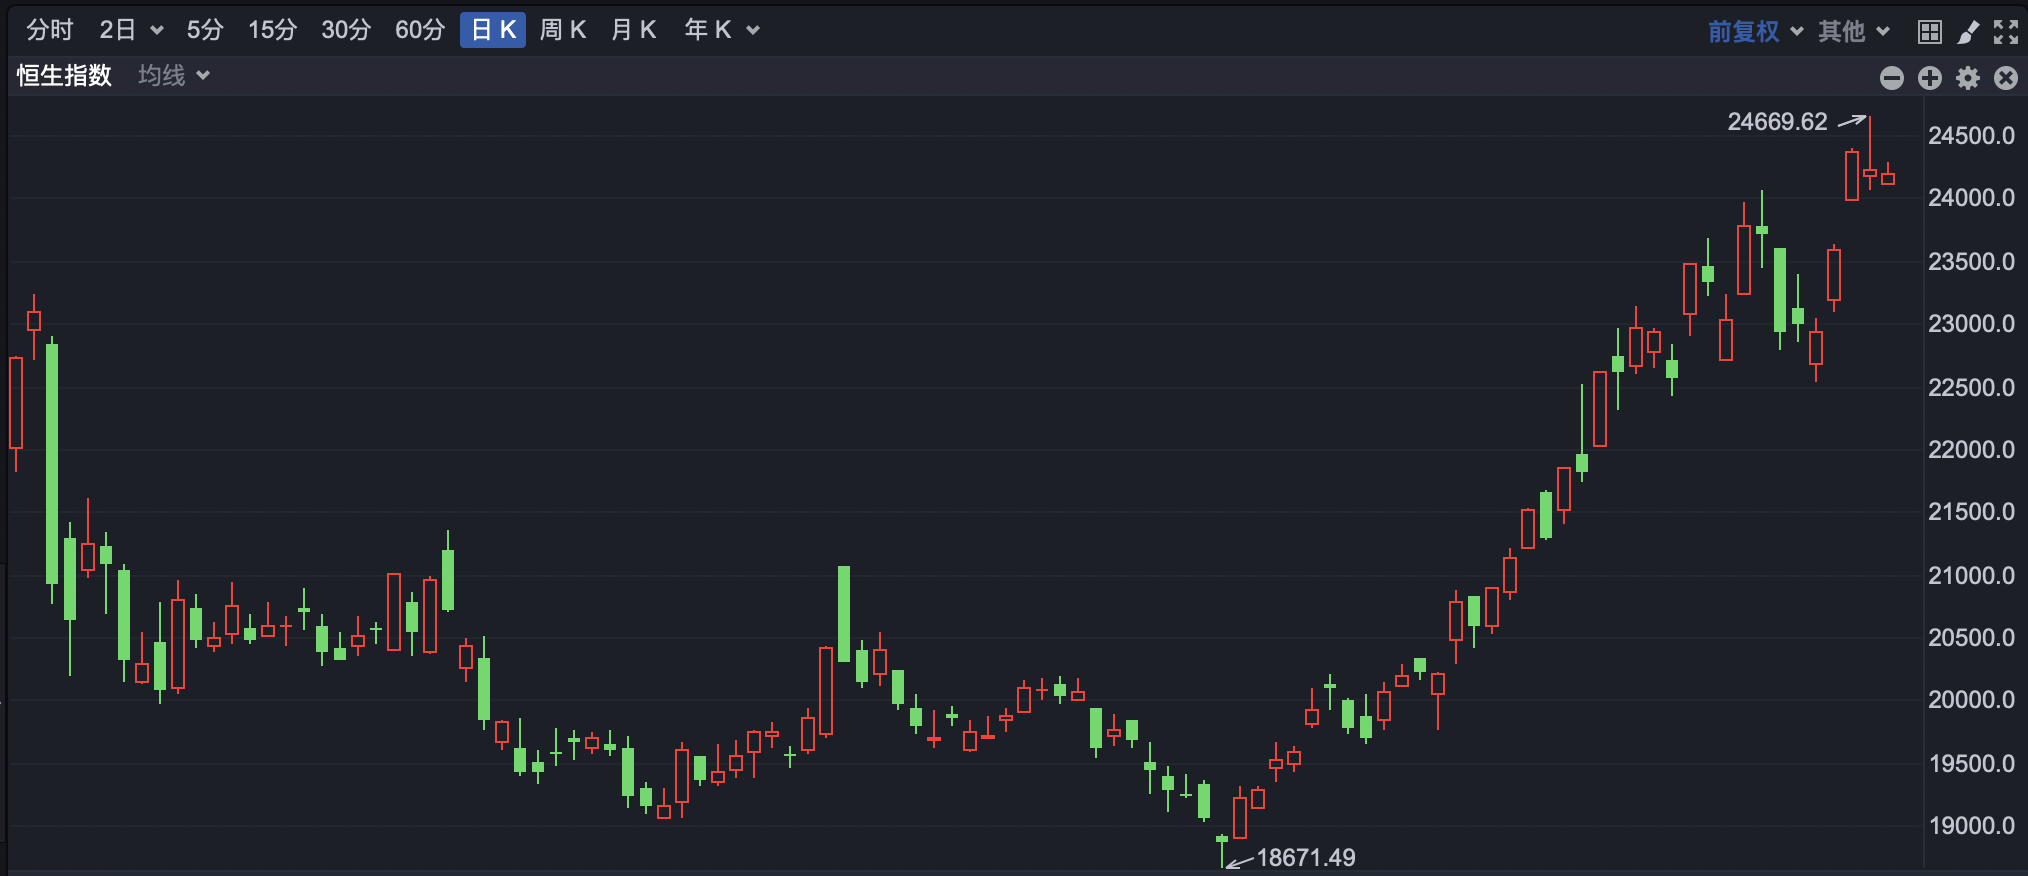The image size is (2028, 876).
Task: Switch to the 分时 chart tab
Action: click(x=50, y=30)
